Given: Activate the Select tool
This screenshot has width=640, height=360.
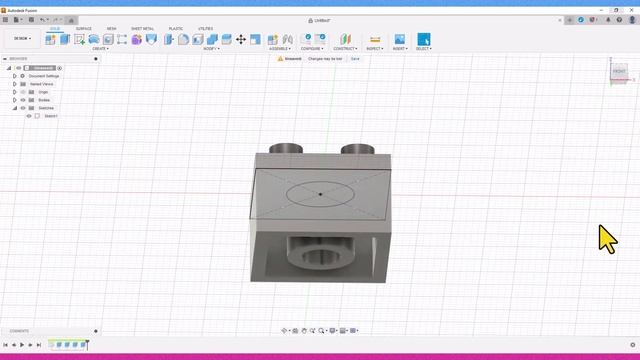Looking at the screenshot, I should pyautogui.click(x=424, y=39).
